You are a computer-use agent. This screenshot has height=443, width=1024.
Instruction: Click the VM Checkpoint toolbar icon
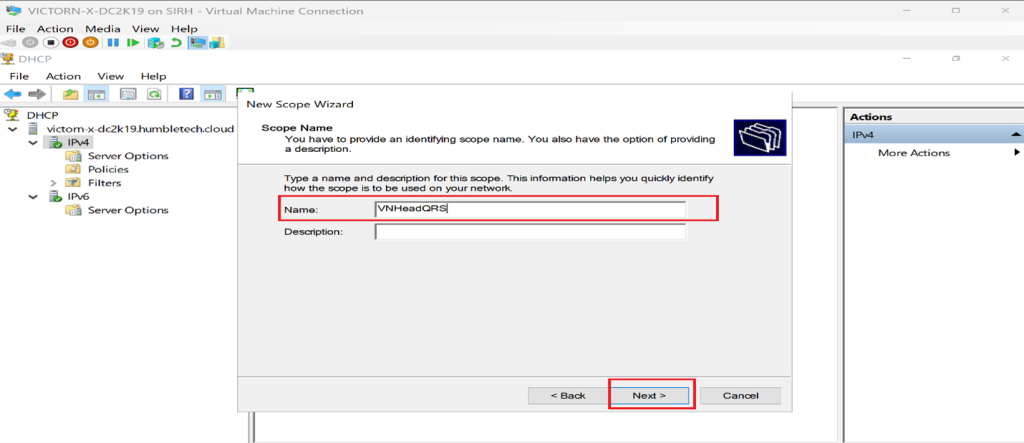click(x=155, y=43)
